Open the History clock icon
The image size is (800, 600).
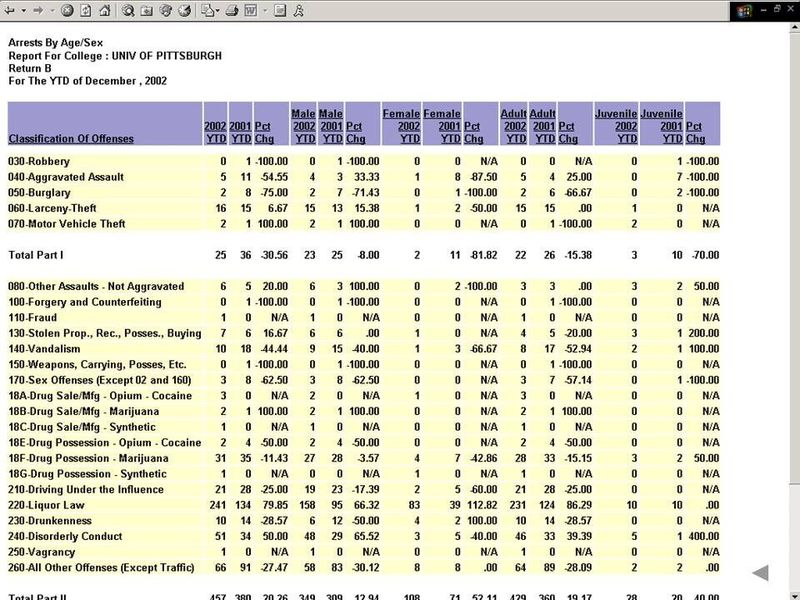point(185,10)
